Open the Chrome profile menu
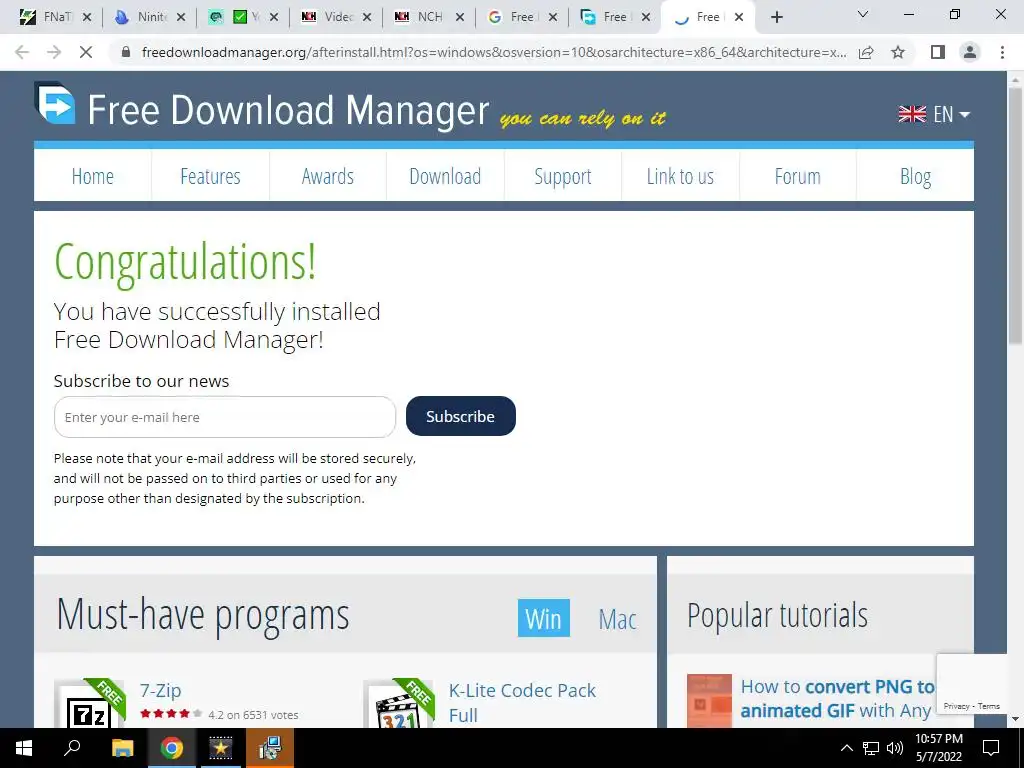Image resolution: width=1024 pixels, height=768 pixels. tap(970, 52)
